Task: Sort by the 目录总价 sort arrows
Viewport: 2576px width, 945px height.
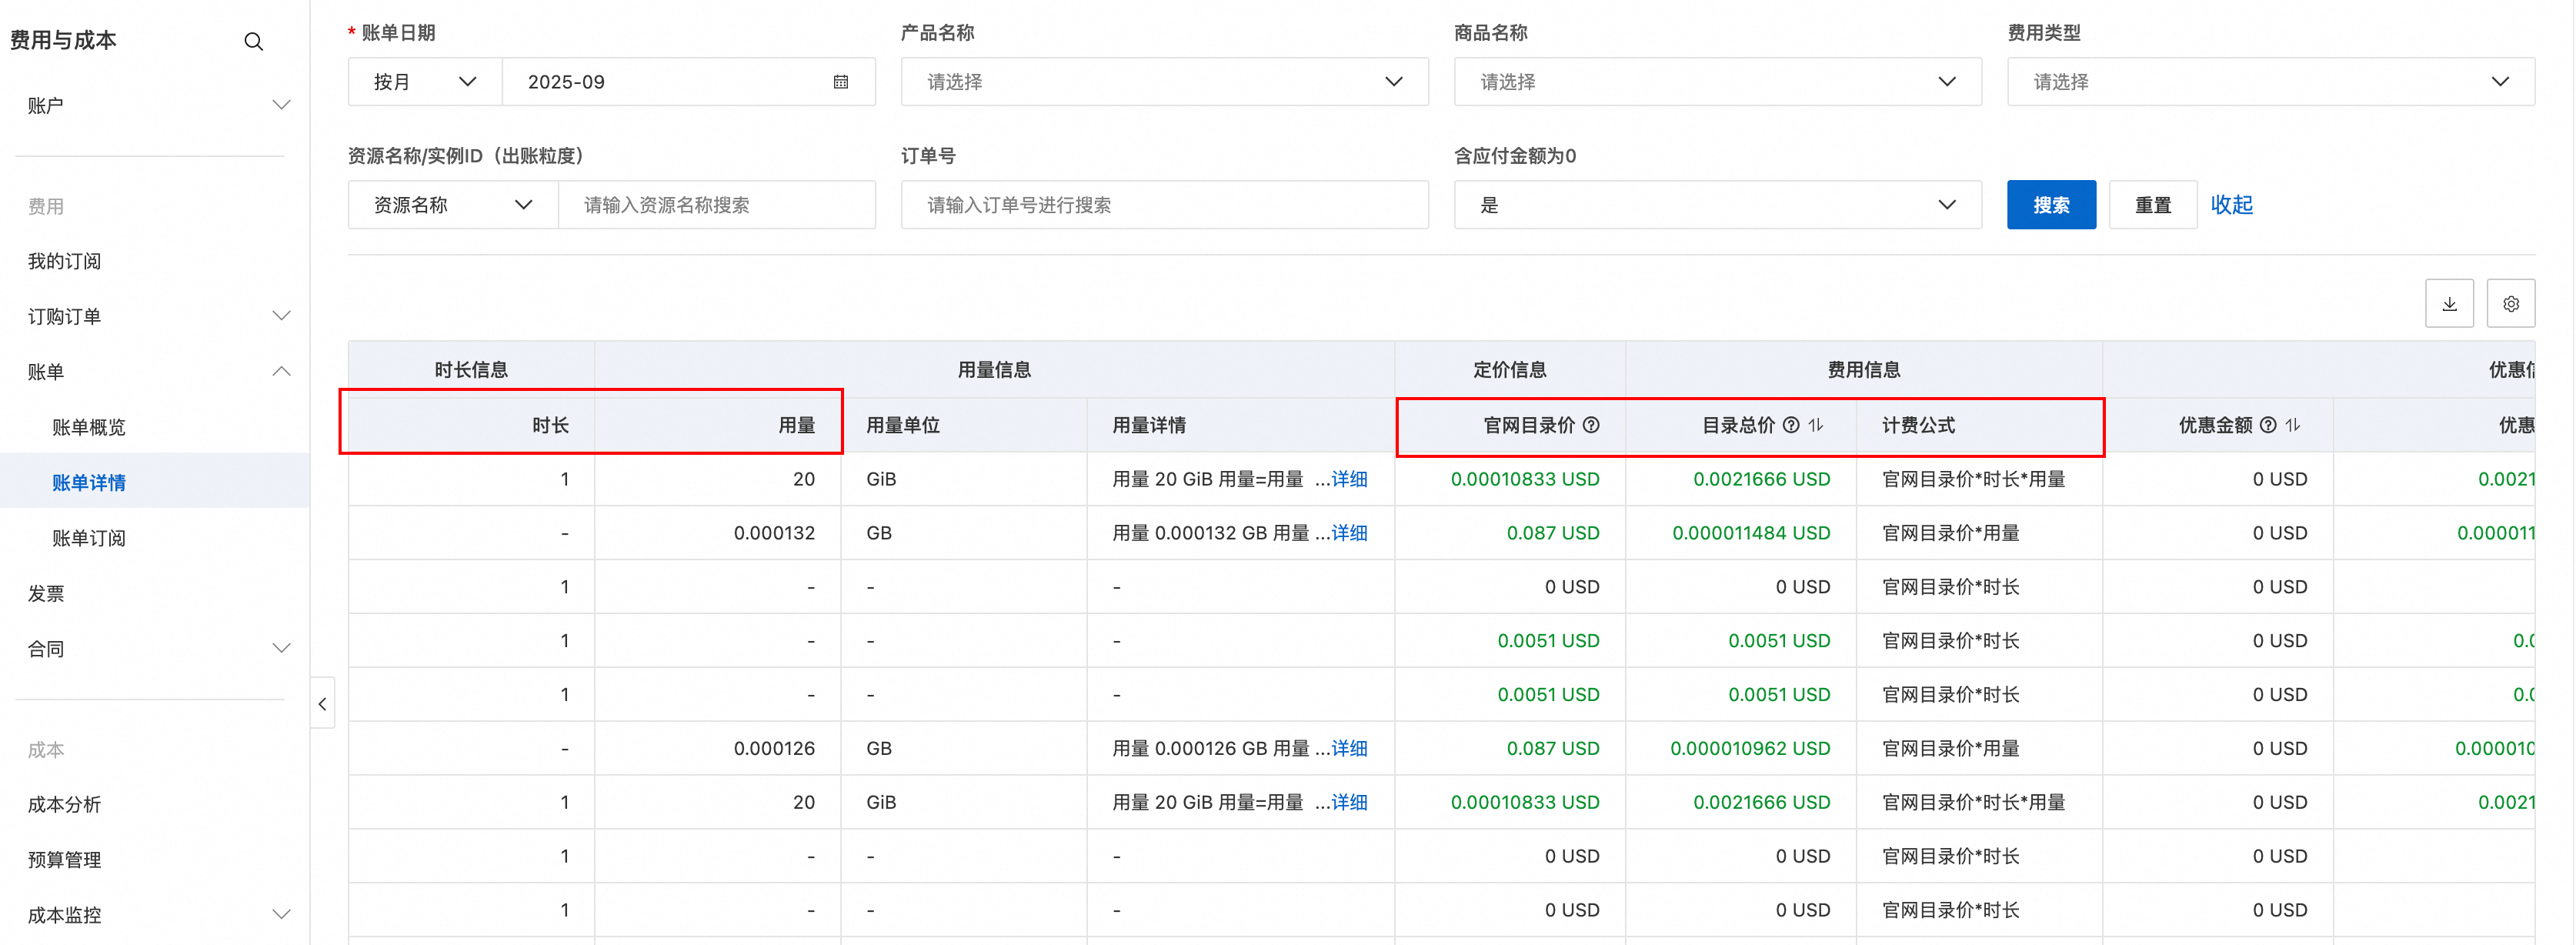Action: (x=1816, y=425)
